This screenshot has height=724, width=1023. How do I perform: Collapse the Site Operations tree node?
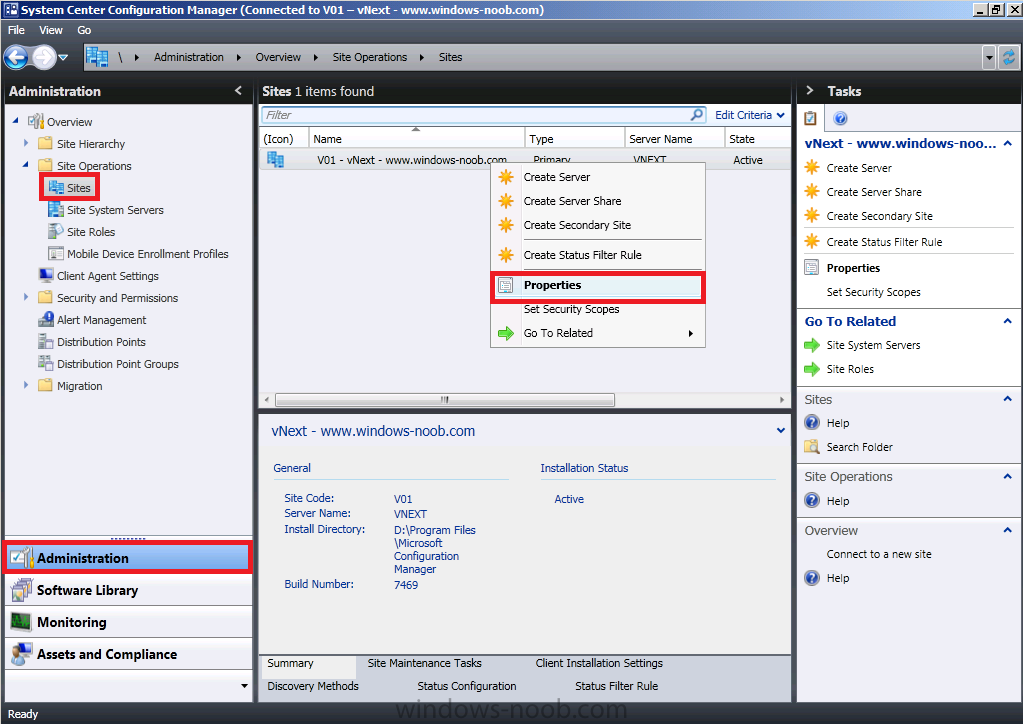[26, 164]
